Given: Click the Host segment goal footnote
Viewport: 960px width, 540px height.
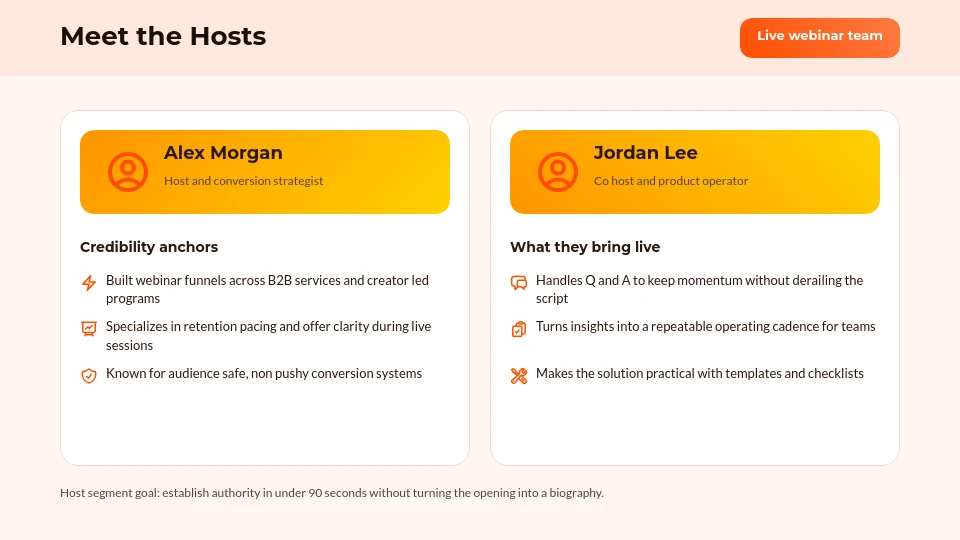Looking at the screenshot, I should pyautogui.click(x=331, y=493).
